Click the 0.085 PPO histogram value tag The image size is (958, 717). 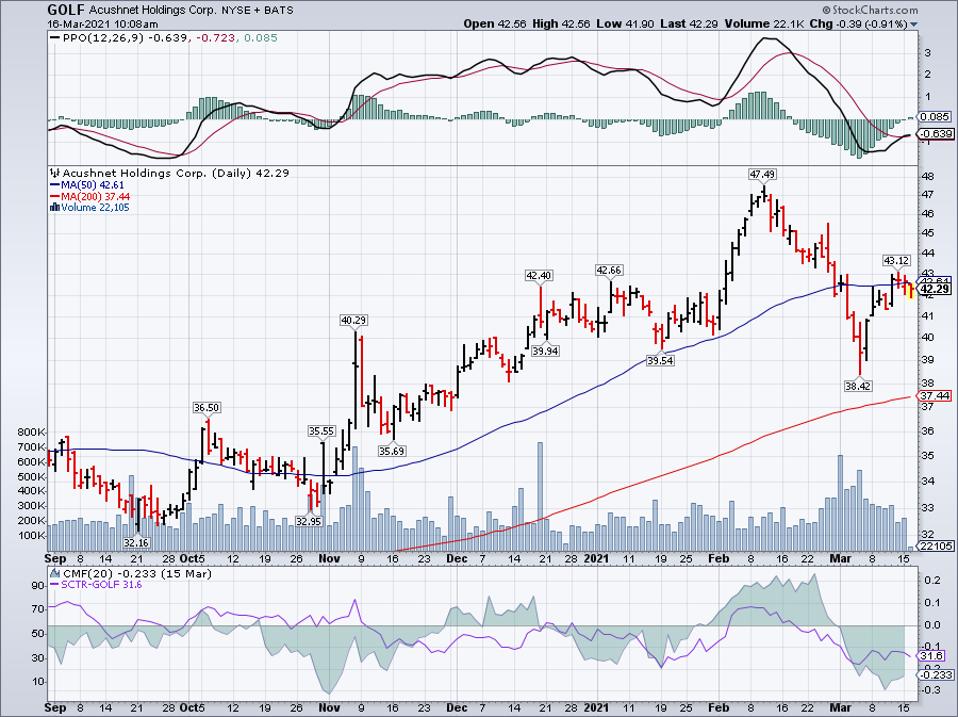click(935, 117)
